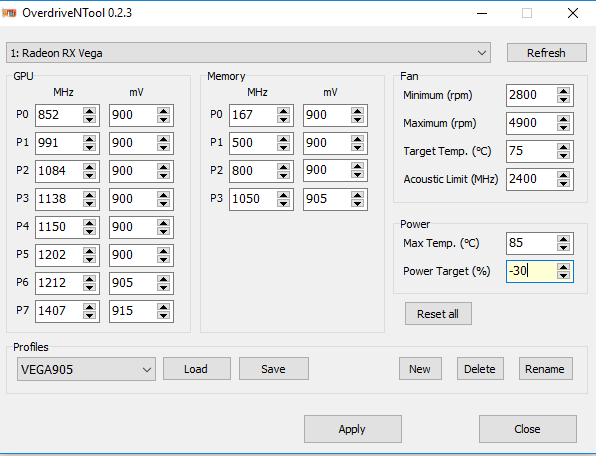Save the current profile

274,369
